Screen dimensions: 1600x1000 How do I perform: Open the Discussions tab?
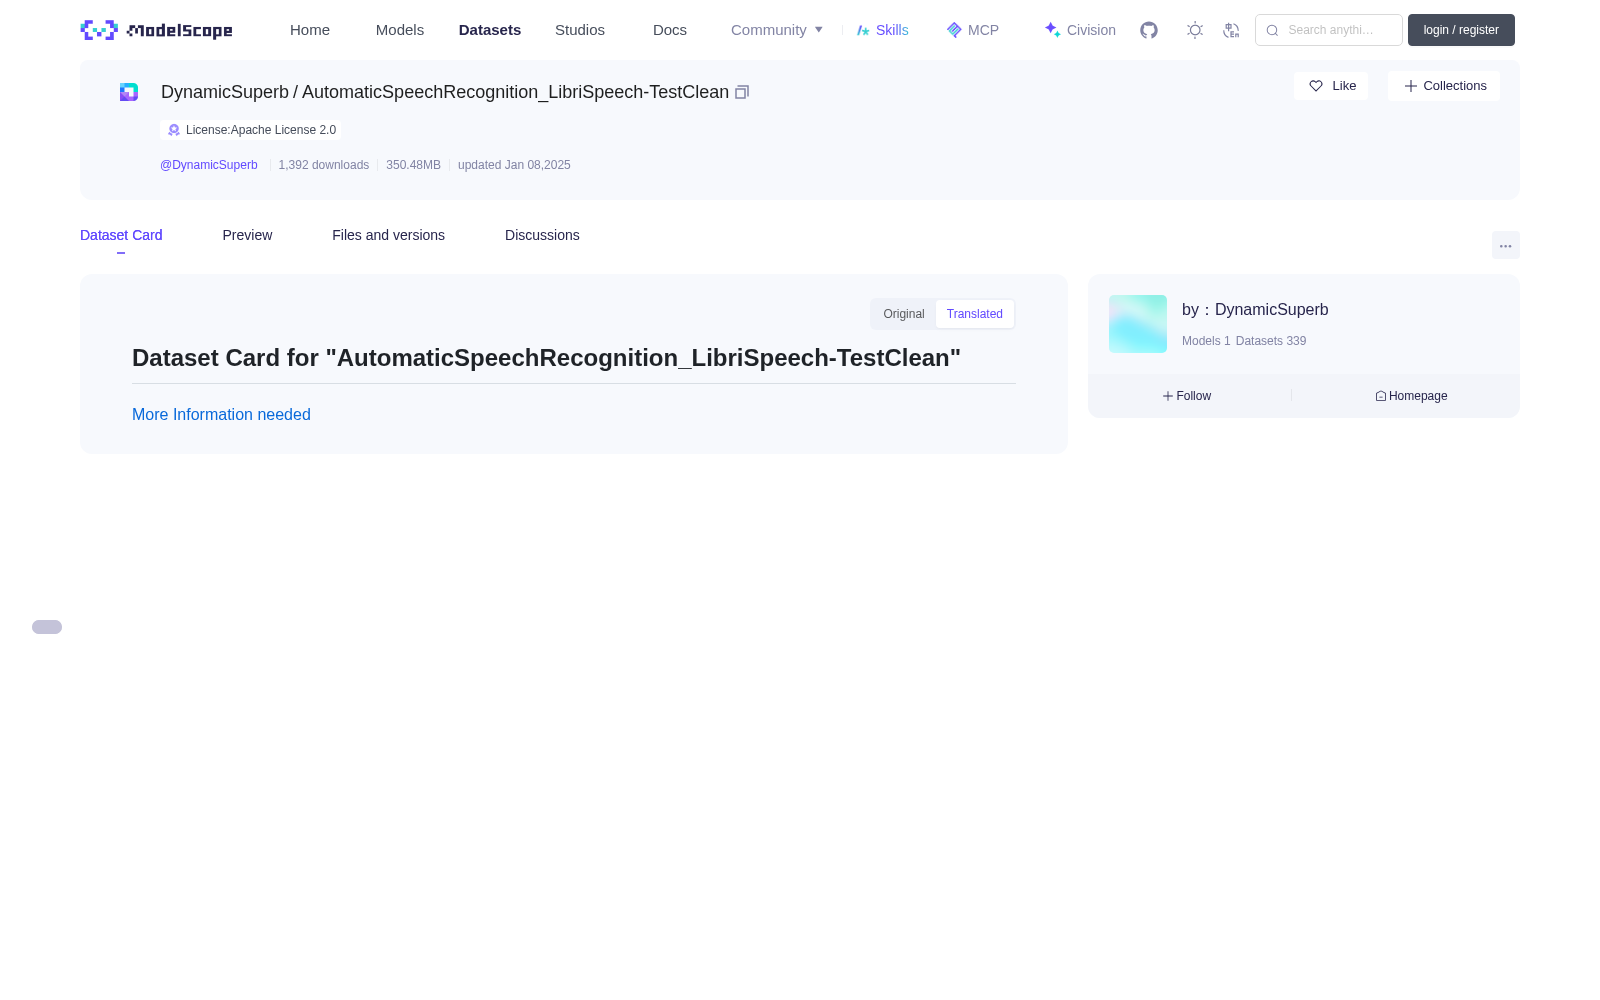(x=542, y=235)
